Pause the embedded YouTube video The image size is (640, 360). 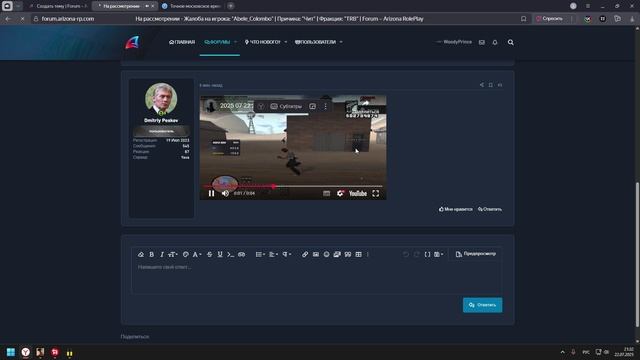coord(211,193)
